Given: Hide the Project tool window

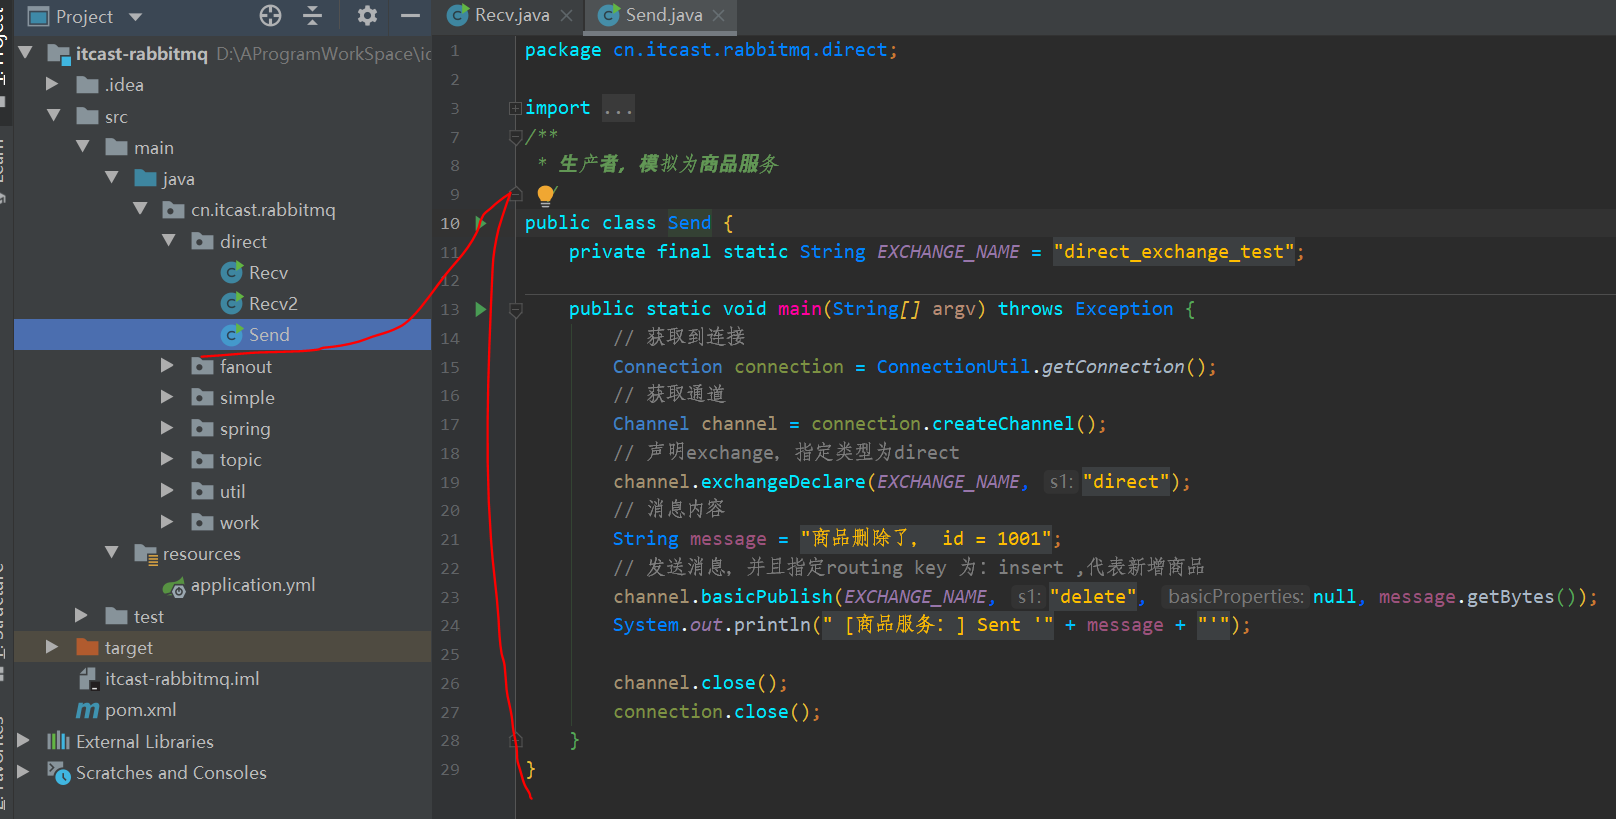Looking at the screenshot, I should pyautogui.click(x=410, y=16).
